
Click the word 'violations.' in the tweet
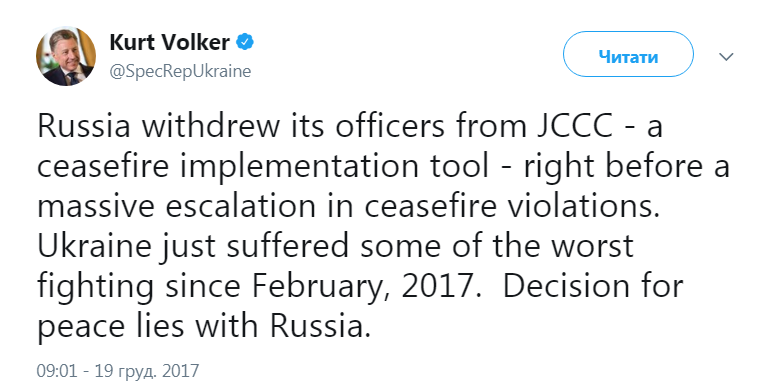pos(582,207)
